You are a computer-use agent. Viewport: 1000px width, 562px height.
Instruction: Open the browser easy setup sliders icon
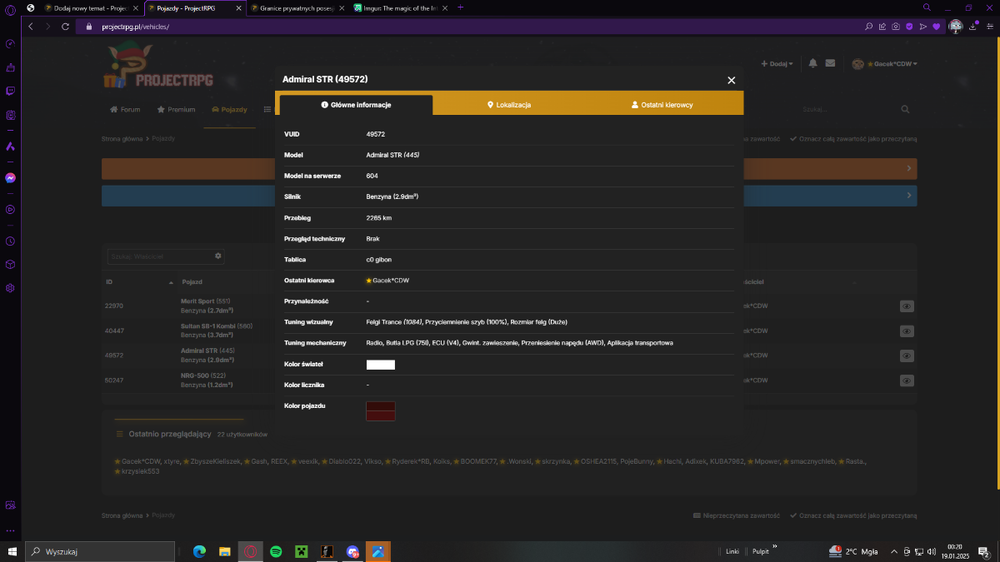tap(990, 27)
